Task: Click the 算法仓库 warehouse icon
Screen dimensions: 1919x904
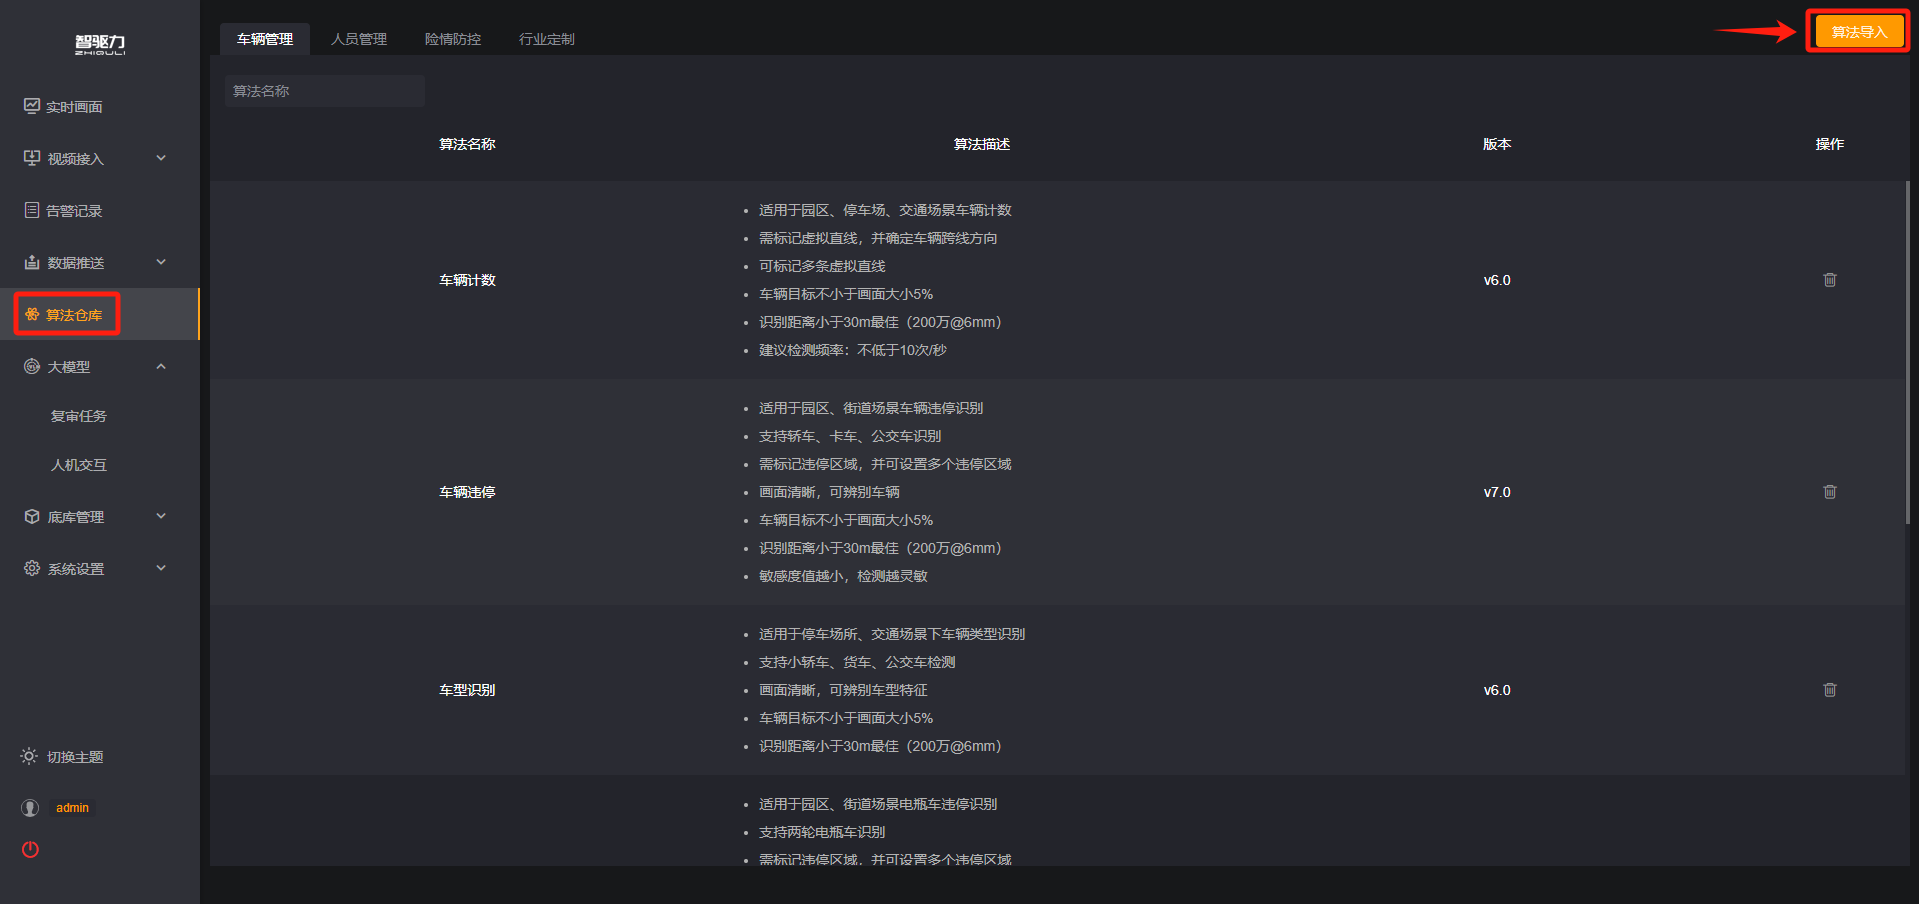Action: click(32, 314)
